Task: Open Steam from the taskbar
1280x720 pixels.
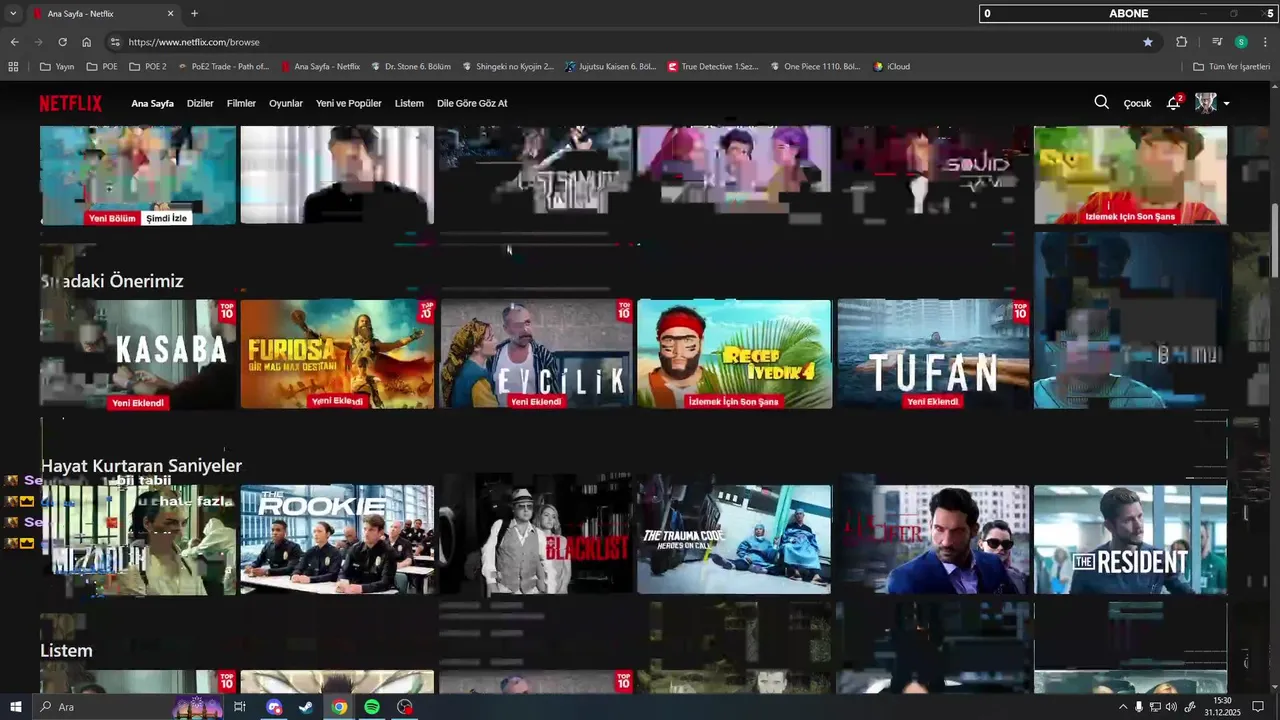Action: point(306,707)
